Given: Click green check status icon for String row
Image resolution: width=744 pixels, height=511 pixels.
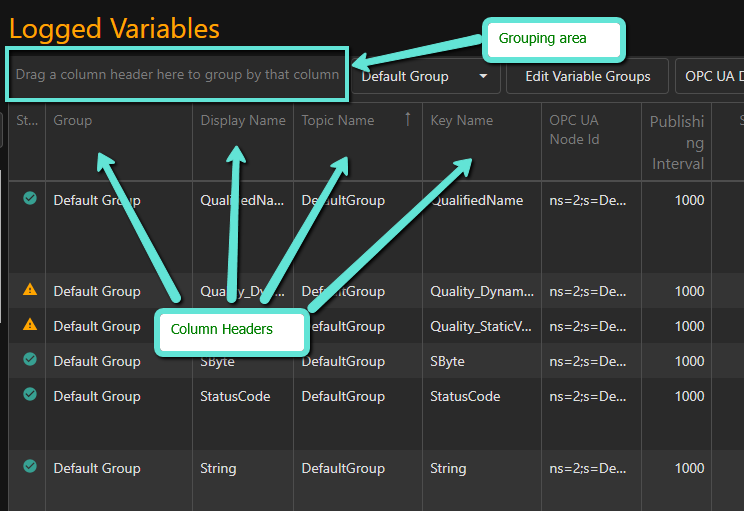Looking at the screenshot, I should point(30,466).
